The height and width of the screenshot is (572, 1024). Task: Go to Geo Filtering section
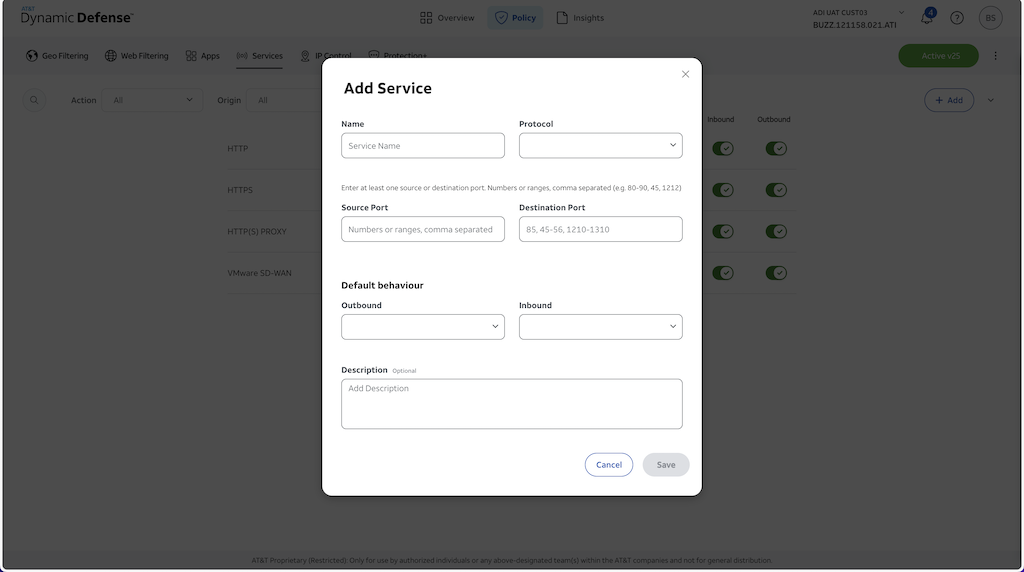click(x=57, y=56)
